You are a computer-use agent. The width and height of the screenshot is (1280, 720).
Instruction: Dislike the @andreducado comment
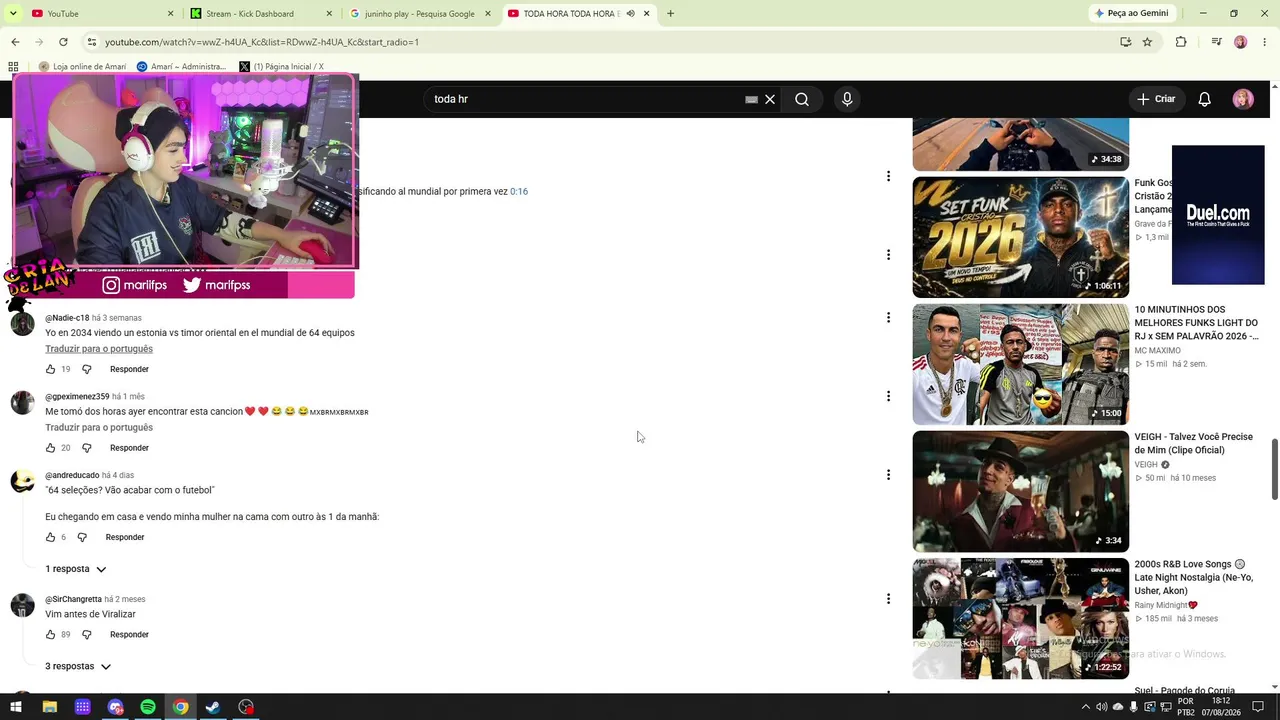pyautogui.click(x=82, y=537)
